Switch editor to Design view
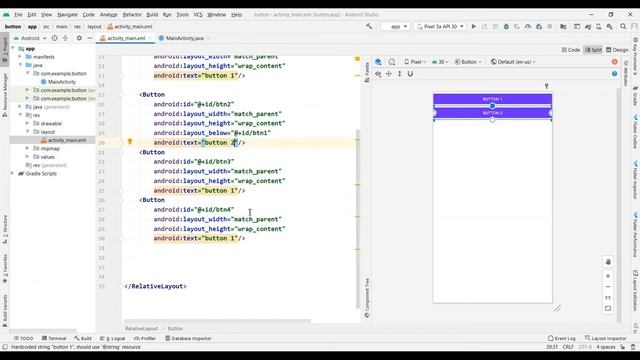The width and height of the screenshot is (640, 360). click(x=617, y=50)
